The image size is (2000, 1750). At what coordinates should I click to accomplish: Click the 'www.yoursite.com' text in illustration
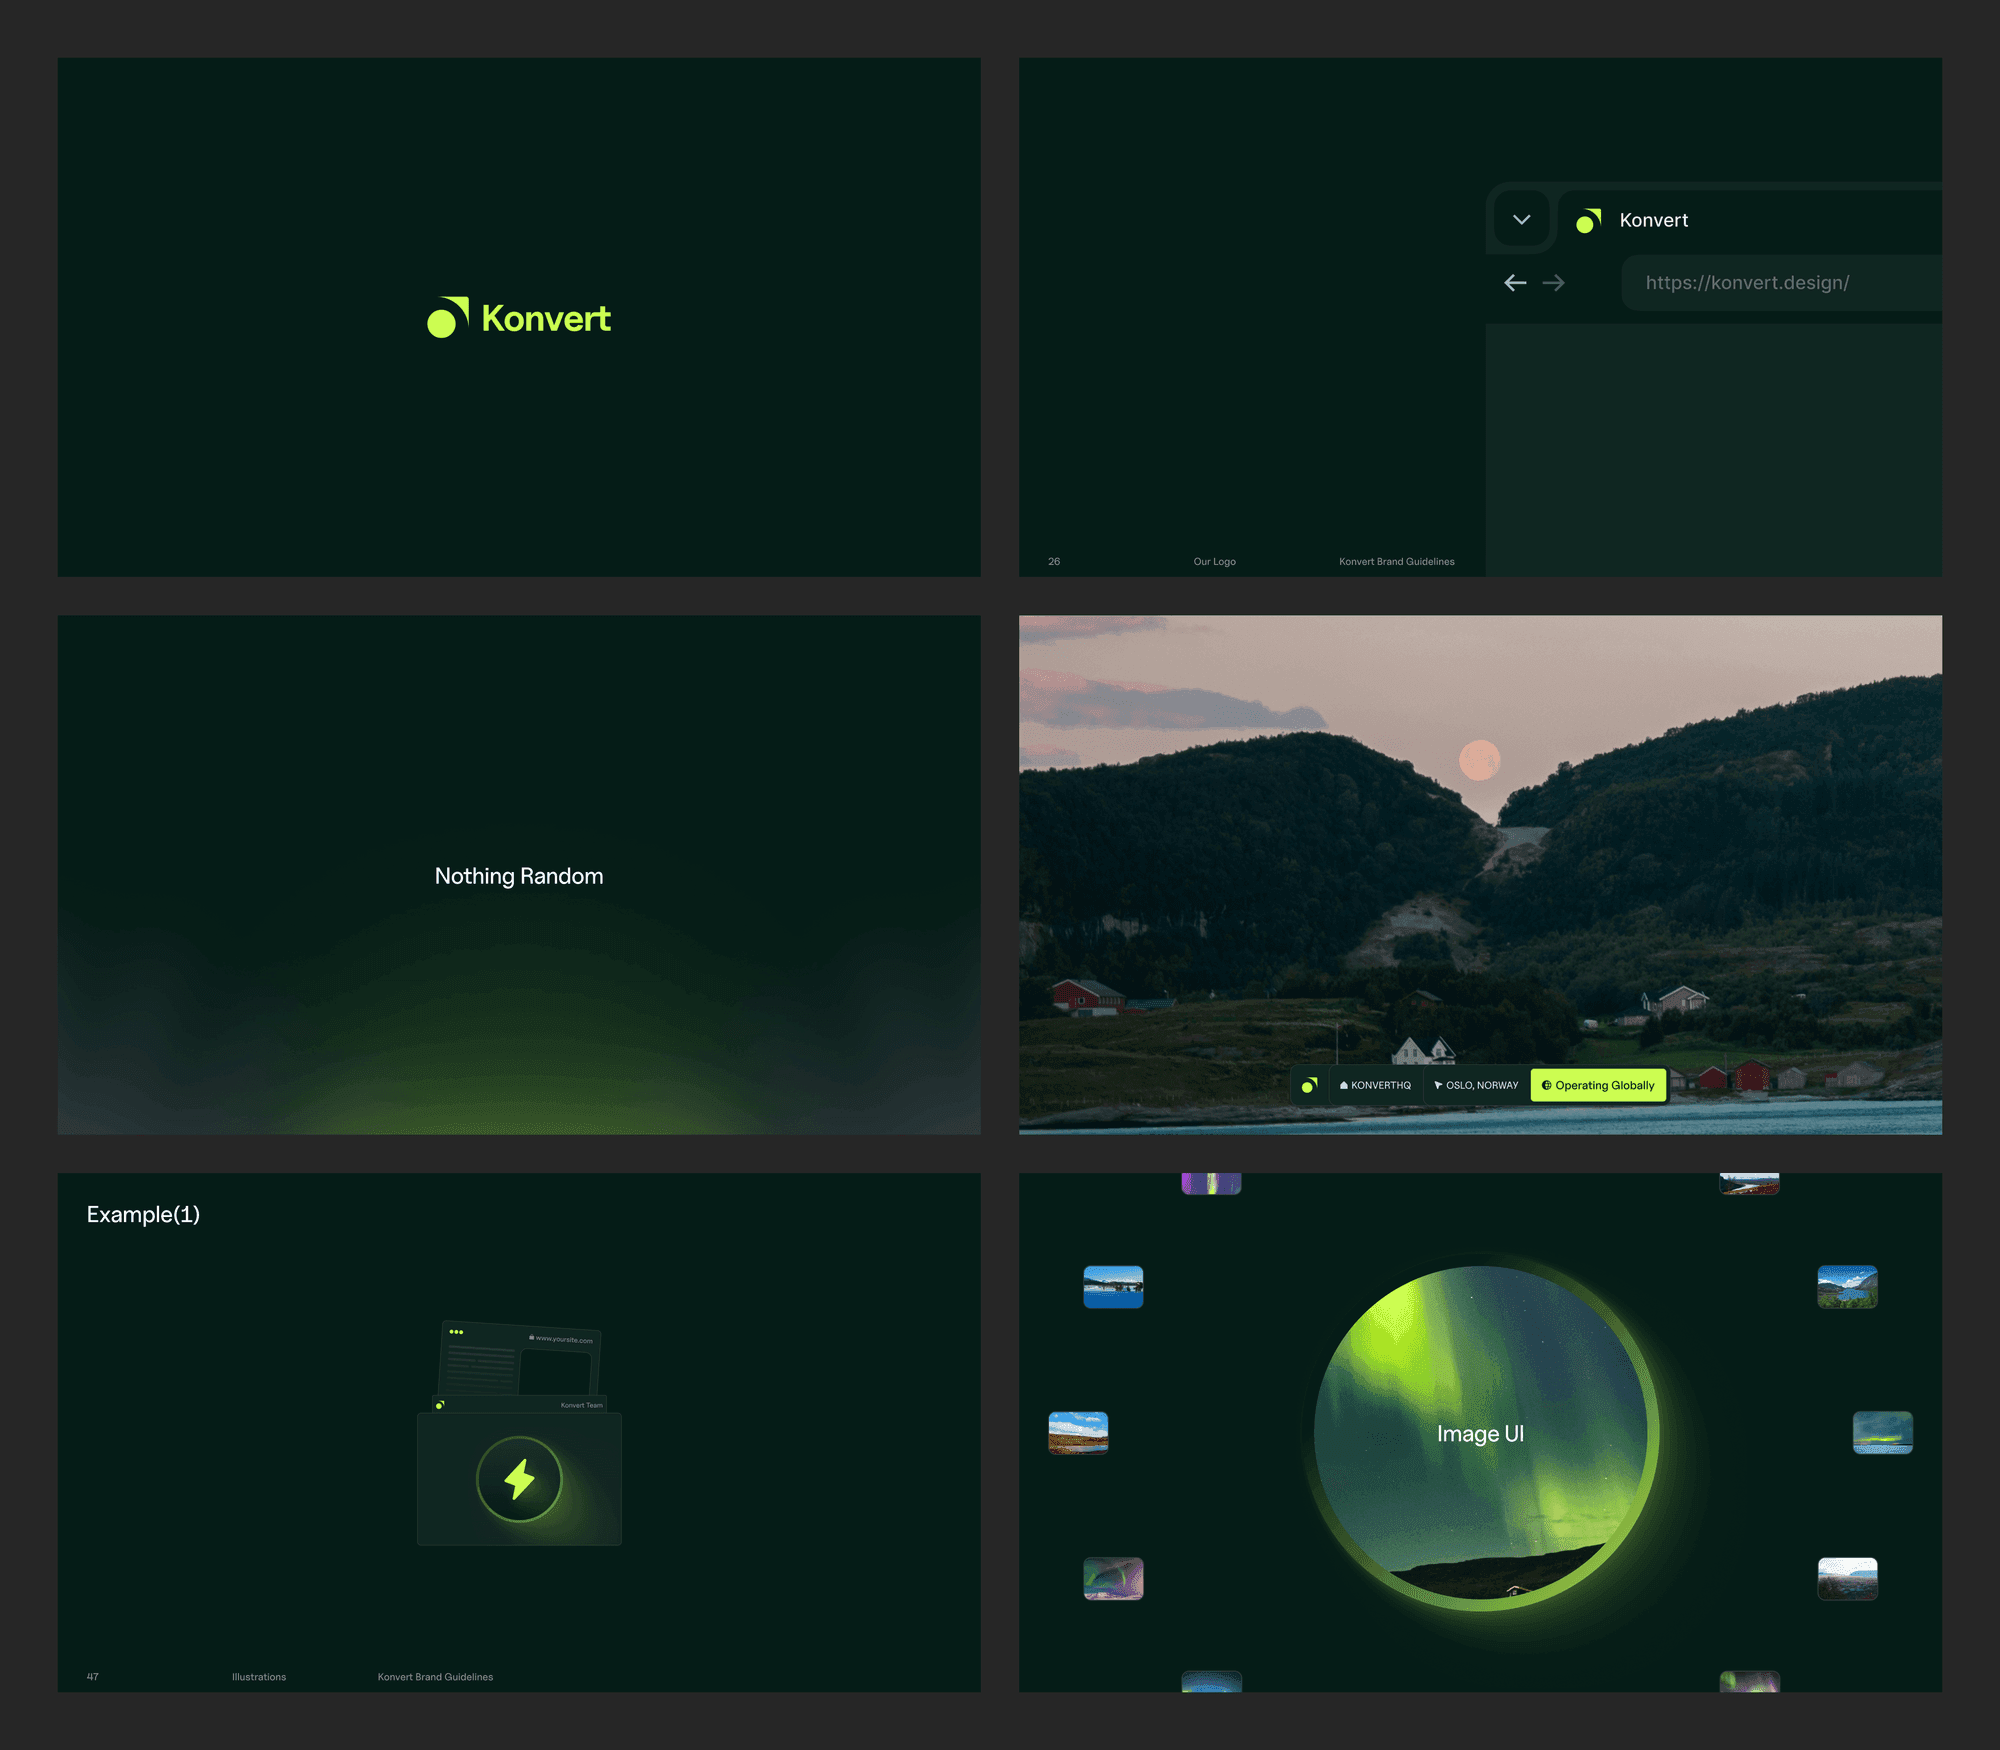point(564,1340)
